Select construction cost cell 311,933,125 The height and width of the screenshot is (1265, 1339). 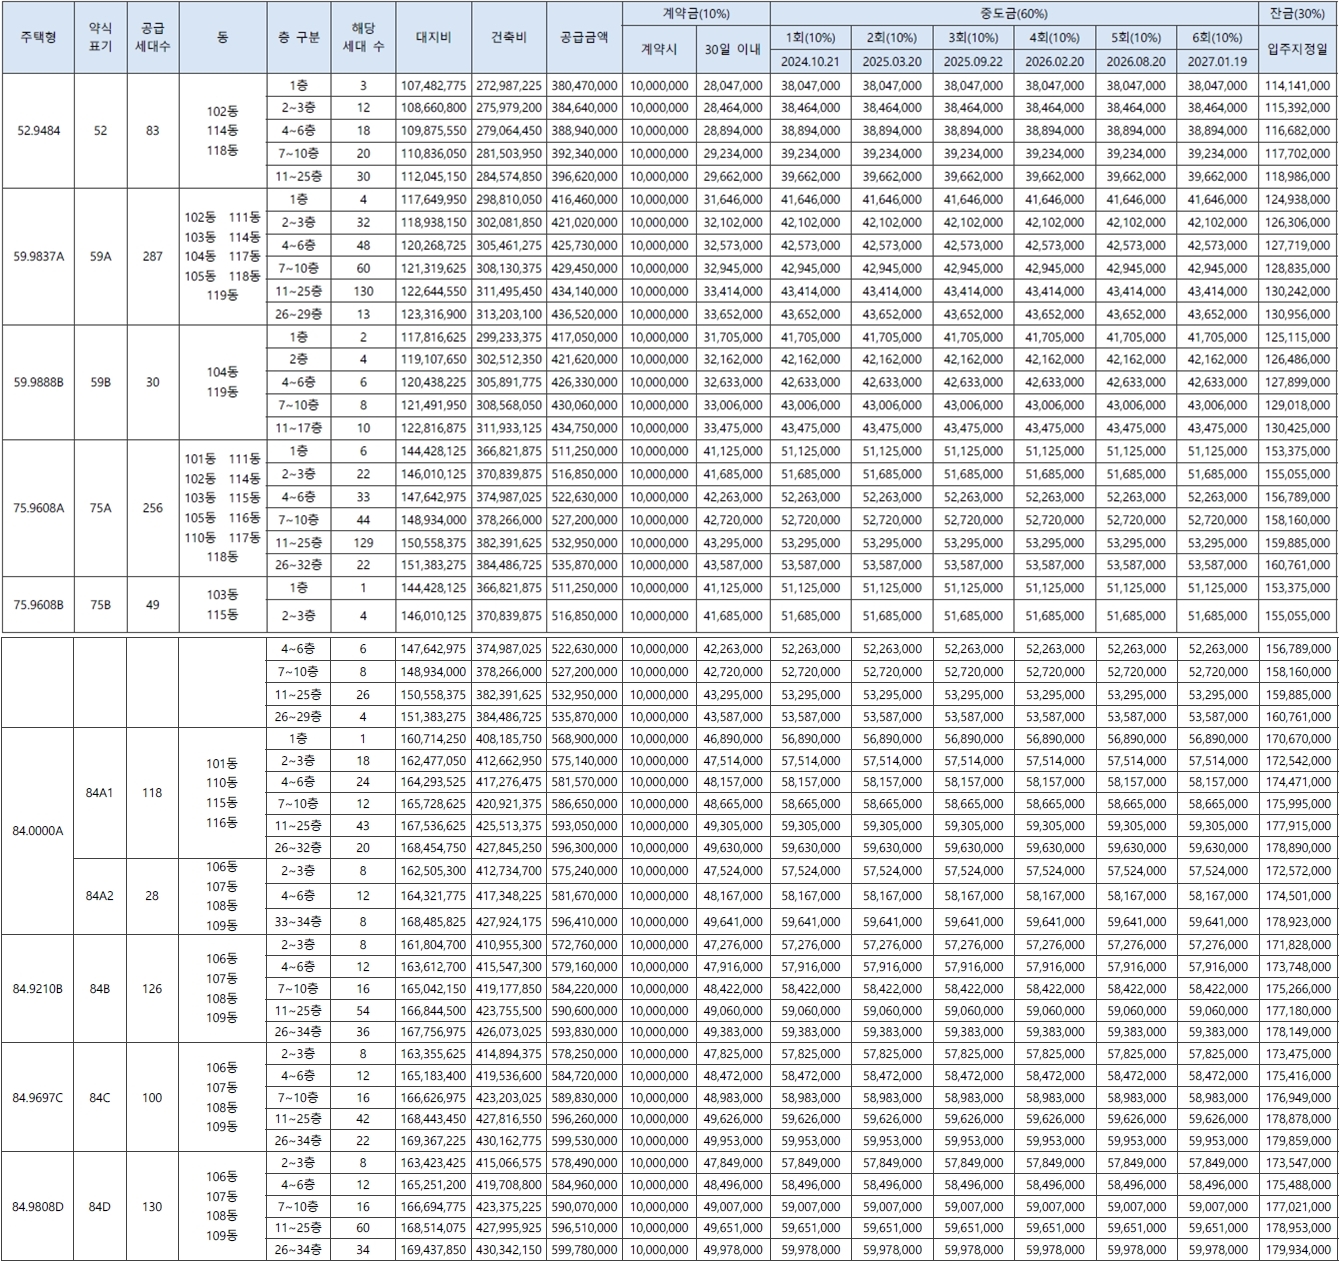pyautogui.click(x=508, y=427)
